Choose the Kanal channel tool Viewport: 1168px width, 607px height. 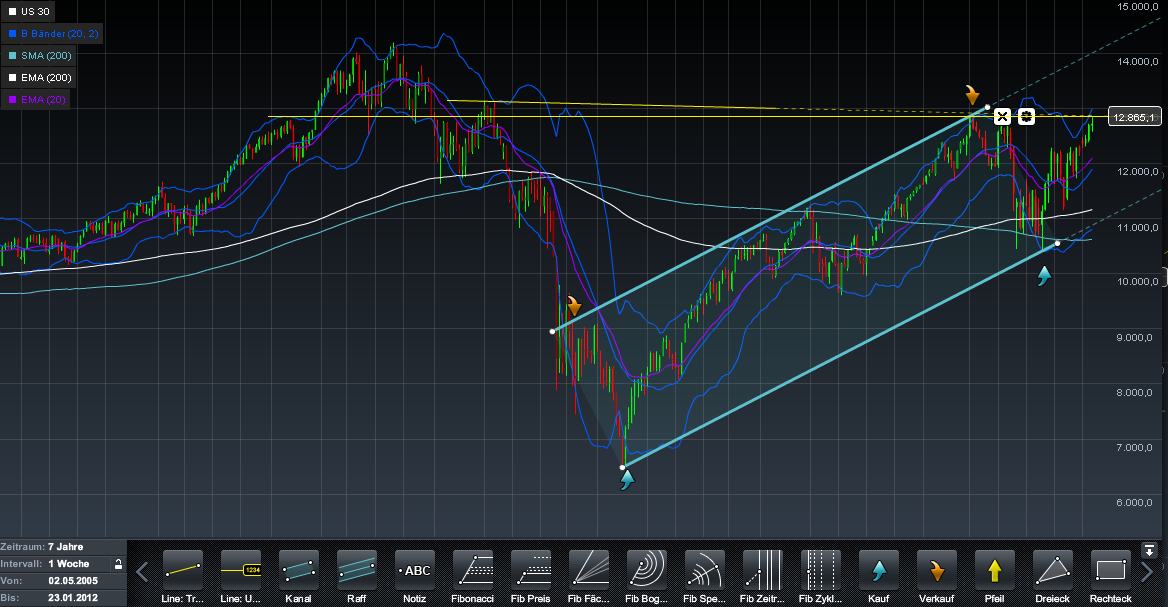[299, 571]
